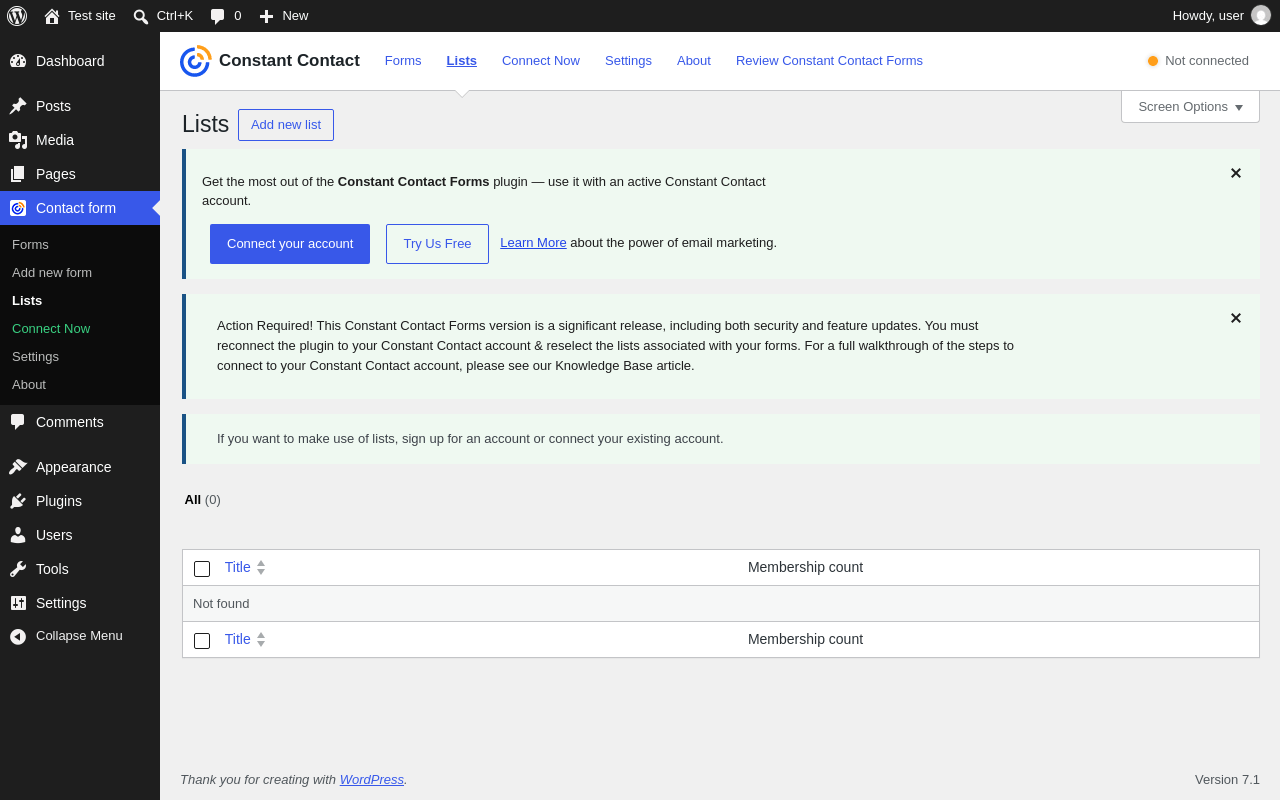Screen dimensions: 1280x800
Task: Tick the select-all checkbox in table header
Action: pos(202,569)
